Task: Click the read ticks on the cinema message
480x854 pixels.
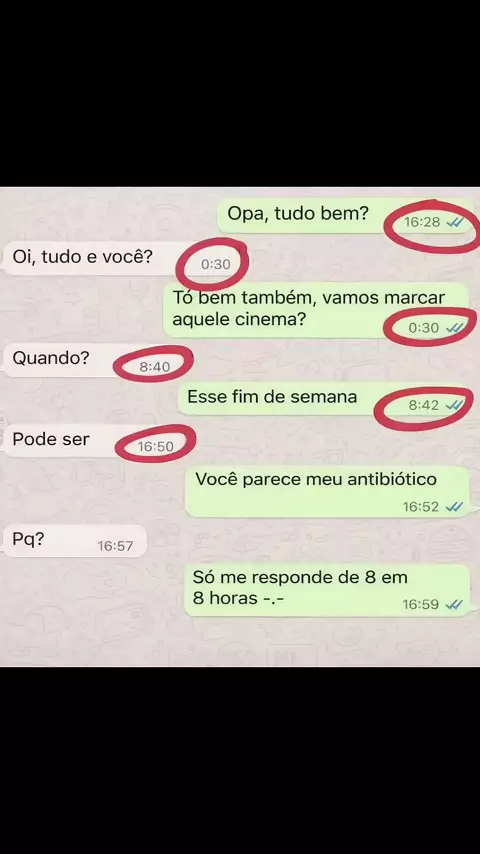Action: coord(454,327)
